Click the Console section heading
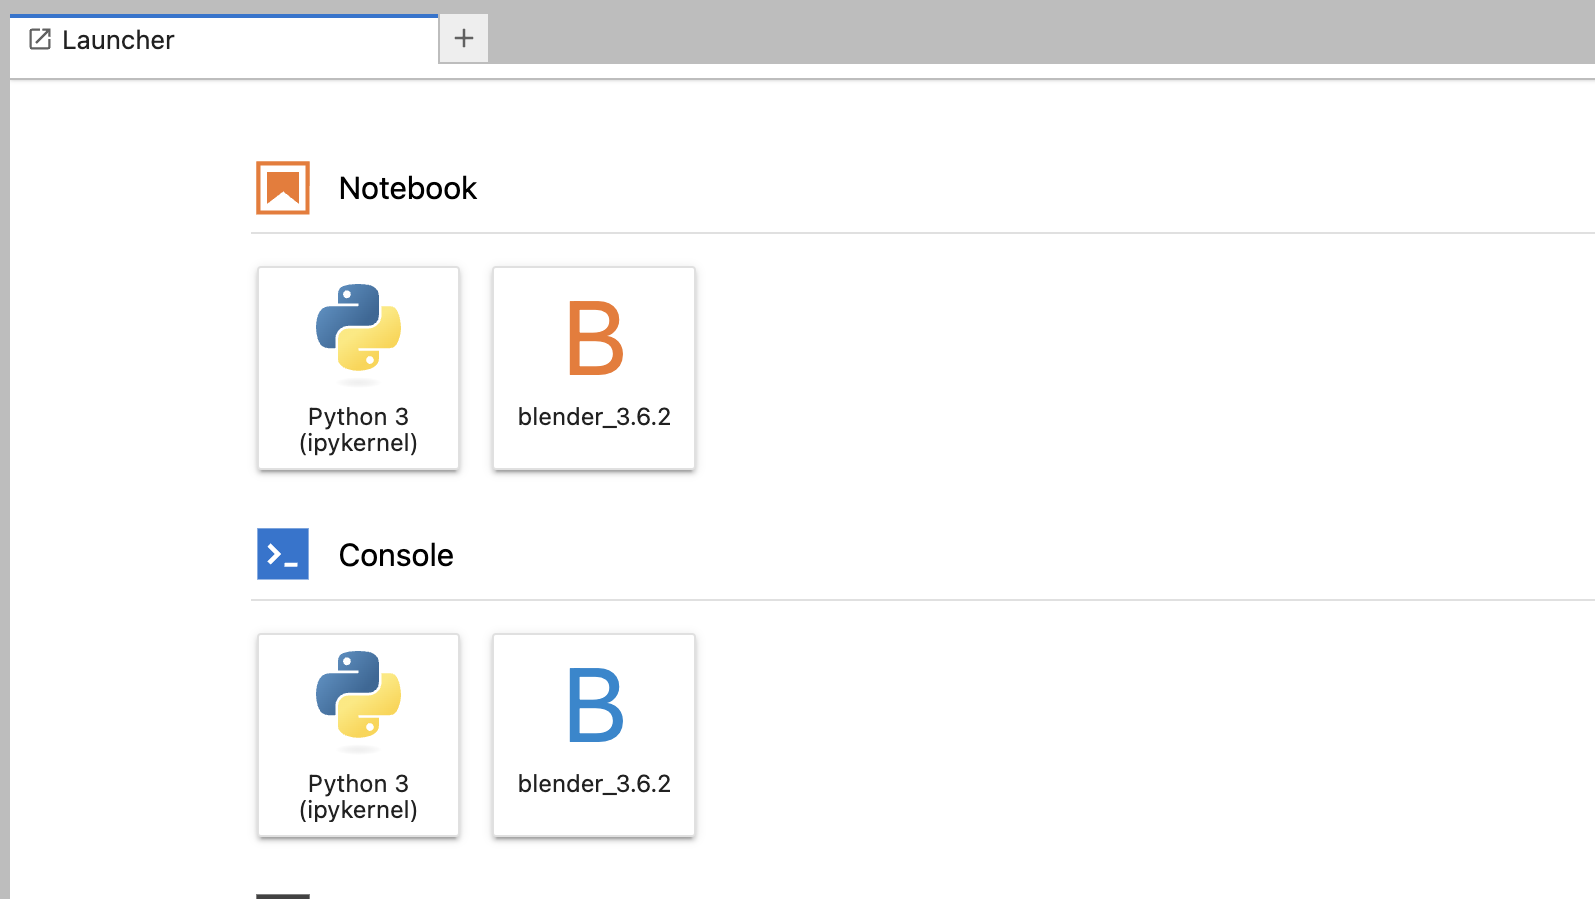Screen dimensions: 1595x899 coord(396,555)
